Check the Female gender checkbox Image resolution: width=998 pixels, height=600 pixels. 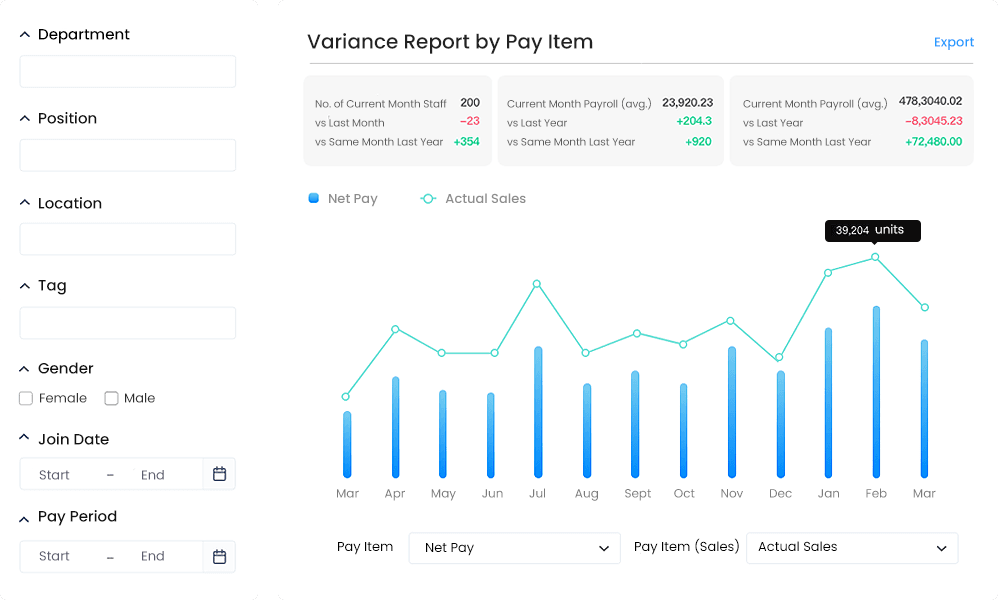click(26, 398)
